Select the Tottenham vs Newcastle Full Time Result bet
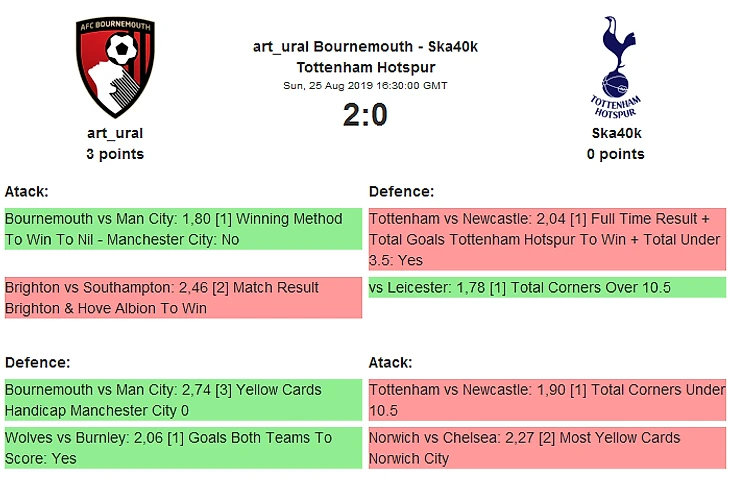Image resolution: width=730 pixels, height=480 pixels. point(547,239)
